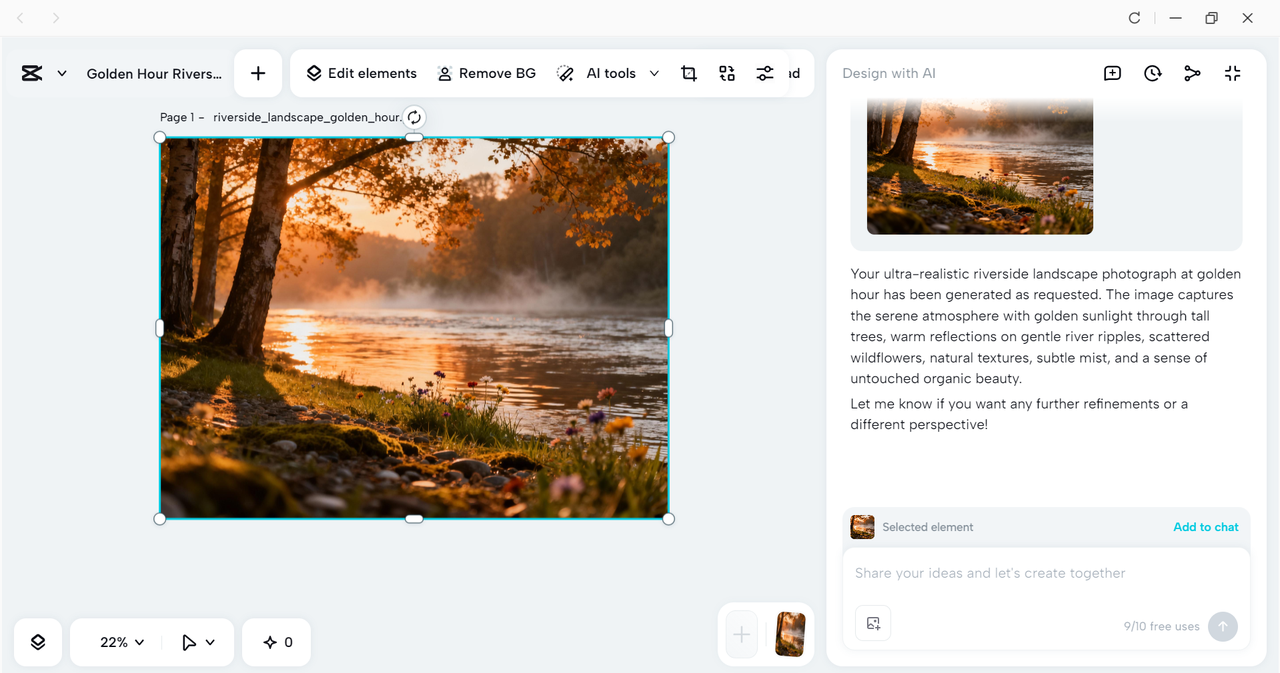Open the image Adjust settings icon

click(765, 72)
